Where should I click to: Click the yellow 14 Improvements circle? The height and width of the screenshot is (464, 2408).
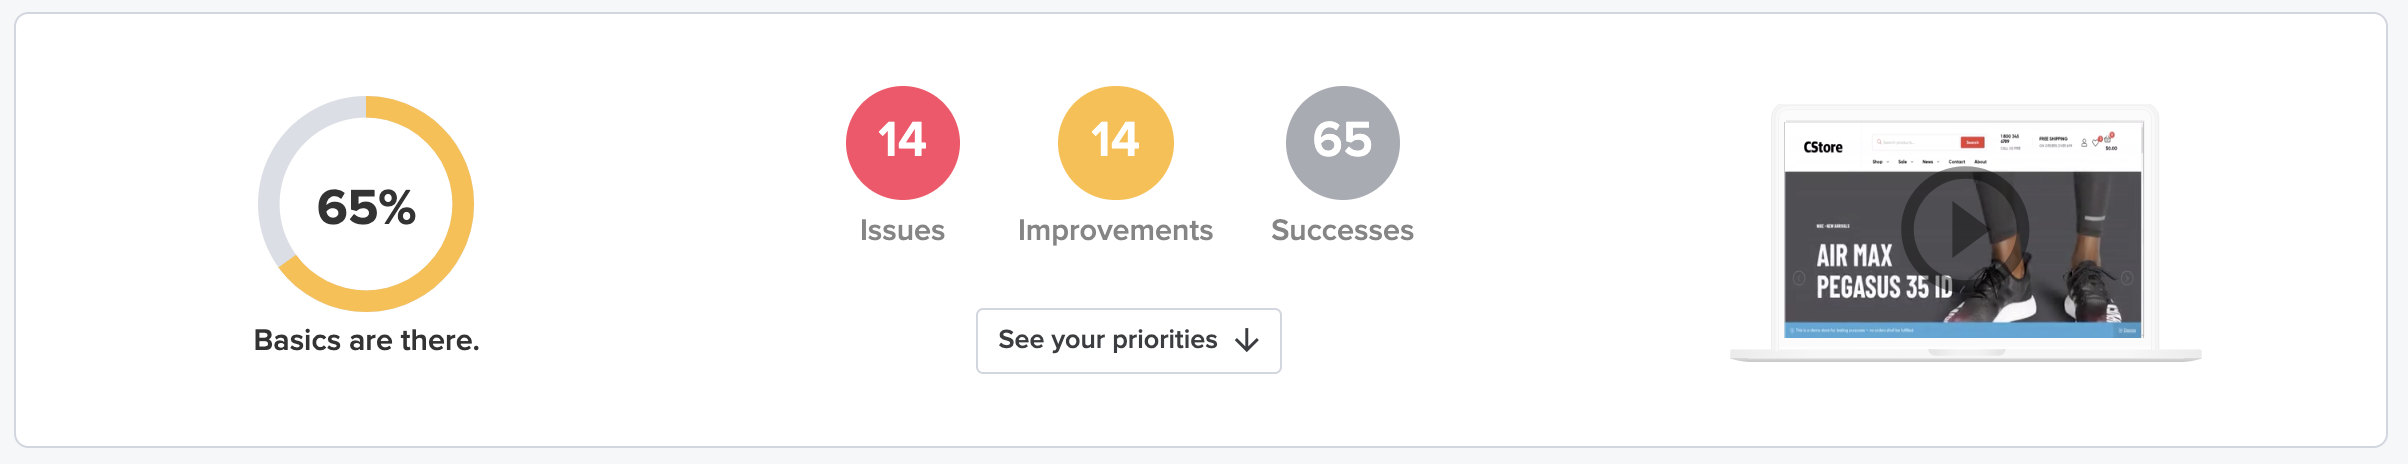pos(1116,143)
